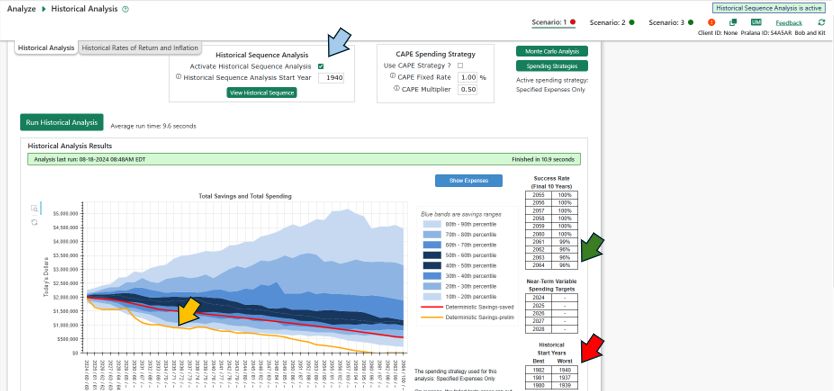Click the 50th - 60th percentile legend swatch
Image resolution: width=834 pixels, height=391 pixels.
432,255
